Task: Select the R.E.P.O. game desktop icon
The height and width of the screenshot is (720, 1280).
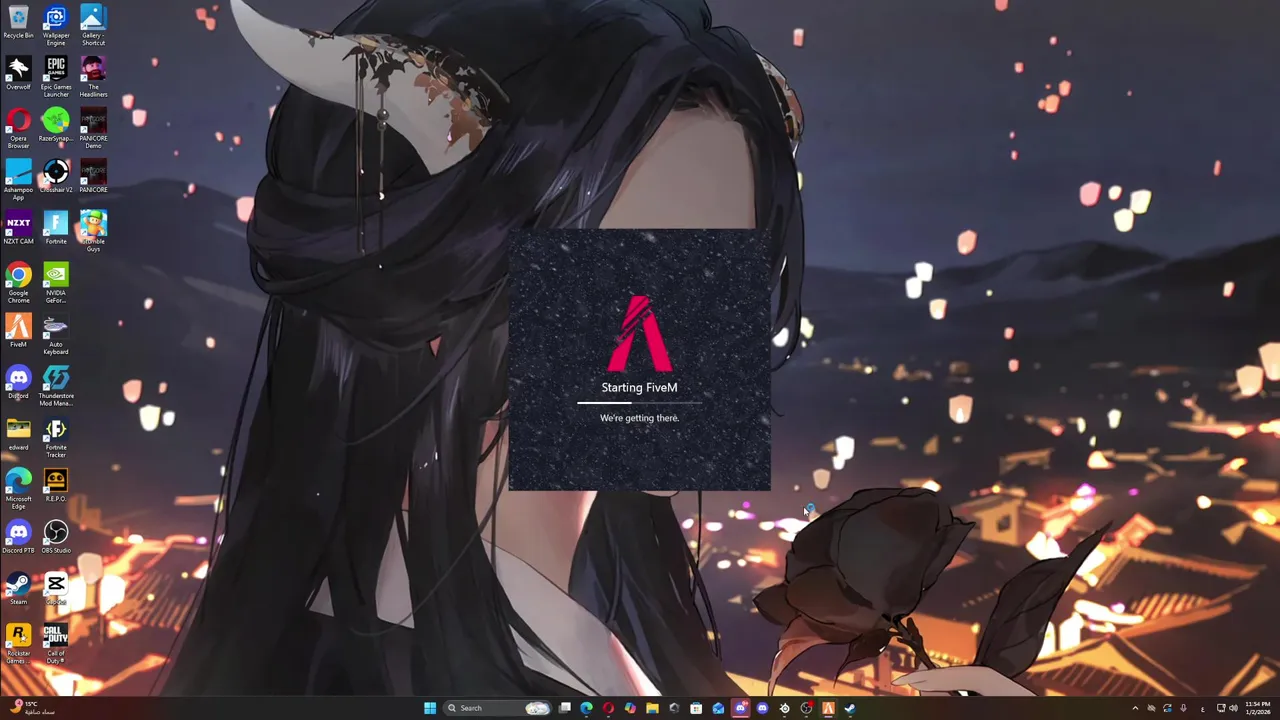Action: [56, 486]
